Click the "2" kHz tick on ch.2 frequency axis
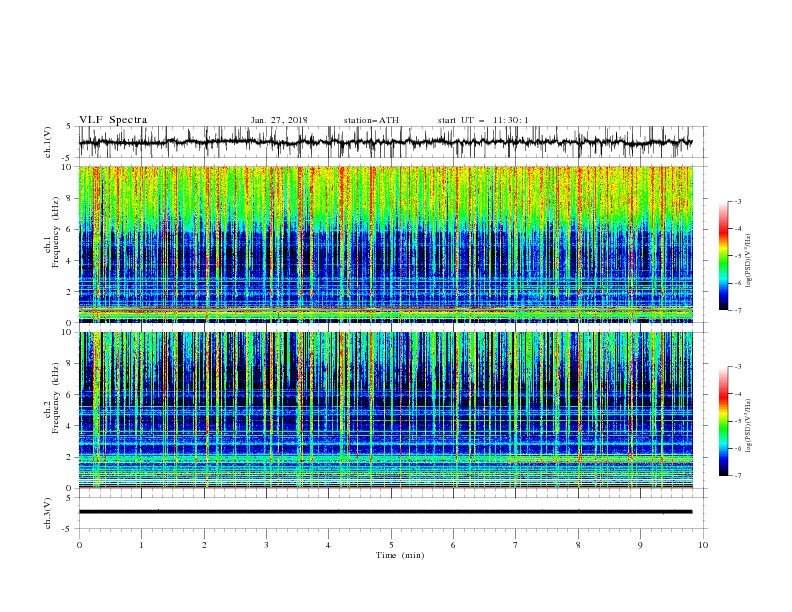792x612 pixels. pos(70,457)
